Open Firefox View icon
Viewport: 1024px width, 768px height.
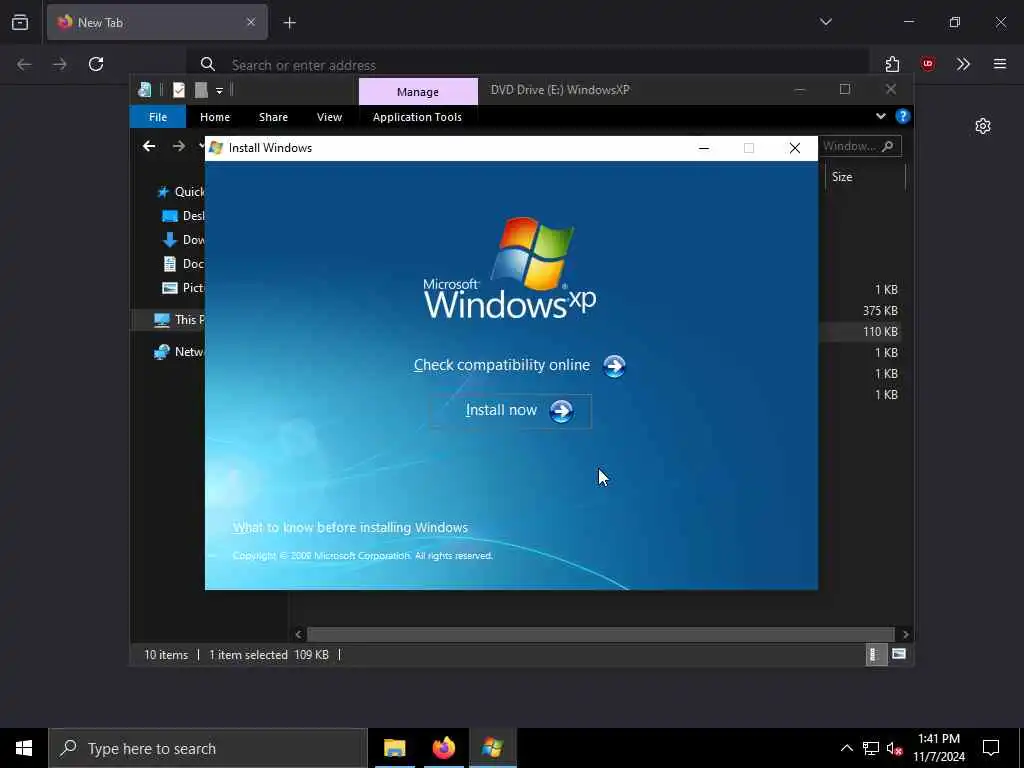tap(20, 23)
